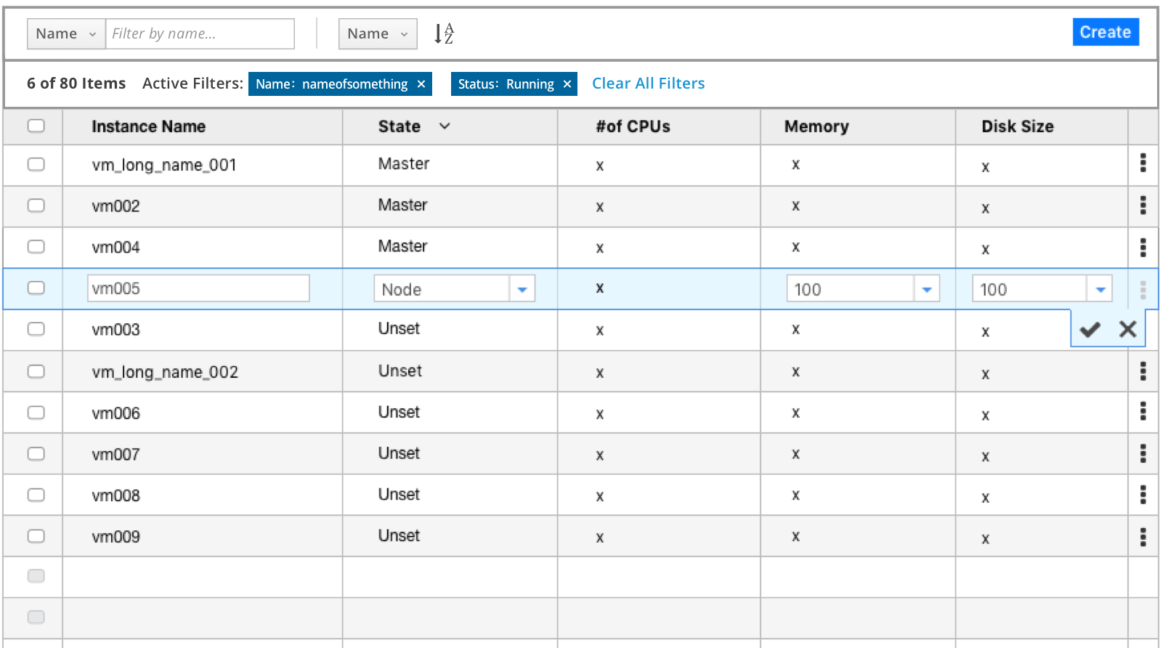Click the Instance Name column header

(x=148, y=126)
